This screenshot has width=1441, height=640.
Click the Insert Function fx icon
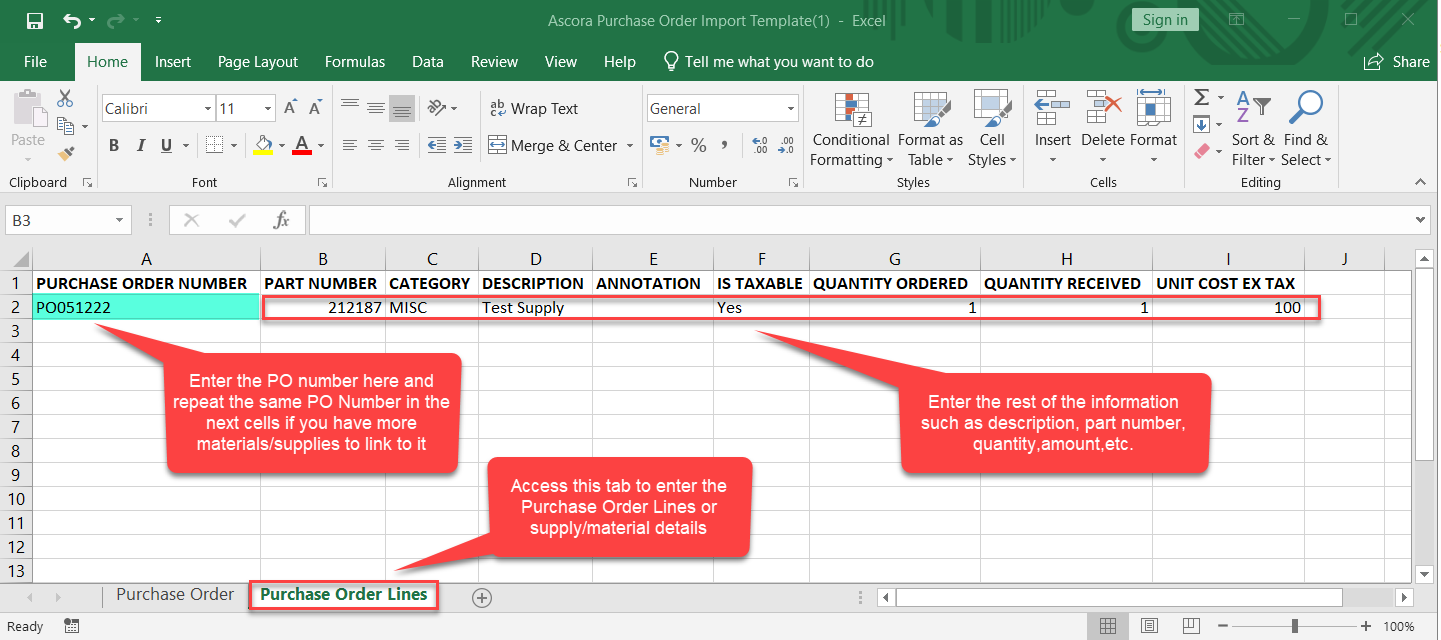(x=282, y=220)
